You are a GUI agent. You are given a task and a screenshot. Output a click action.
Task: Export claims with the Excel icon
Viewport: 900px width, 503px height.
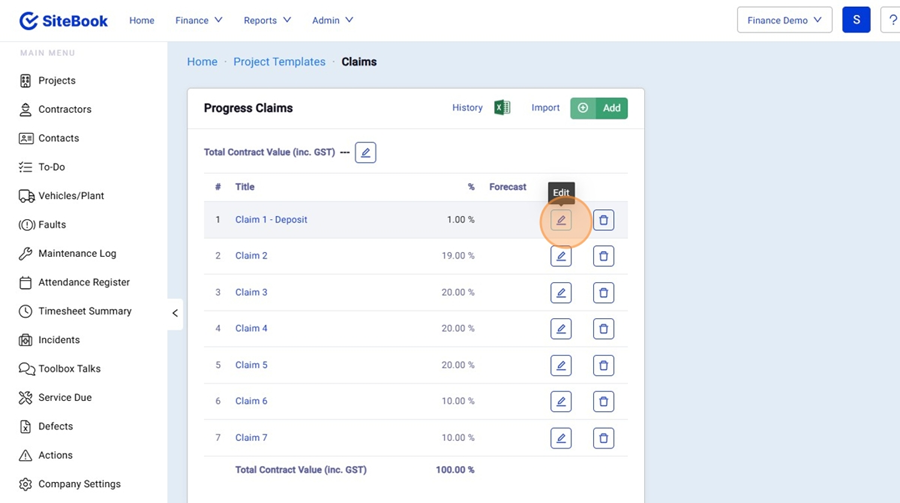(502, 108)
